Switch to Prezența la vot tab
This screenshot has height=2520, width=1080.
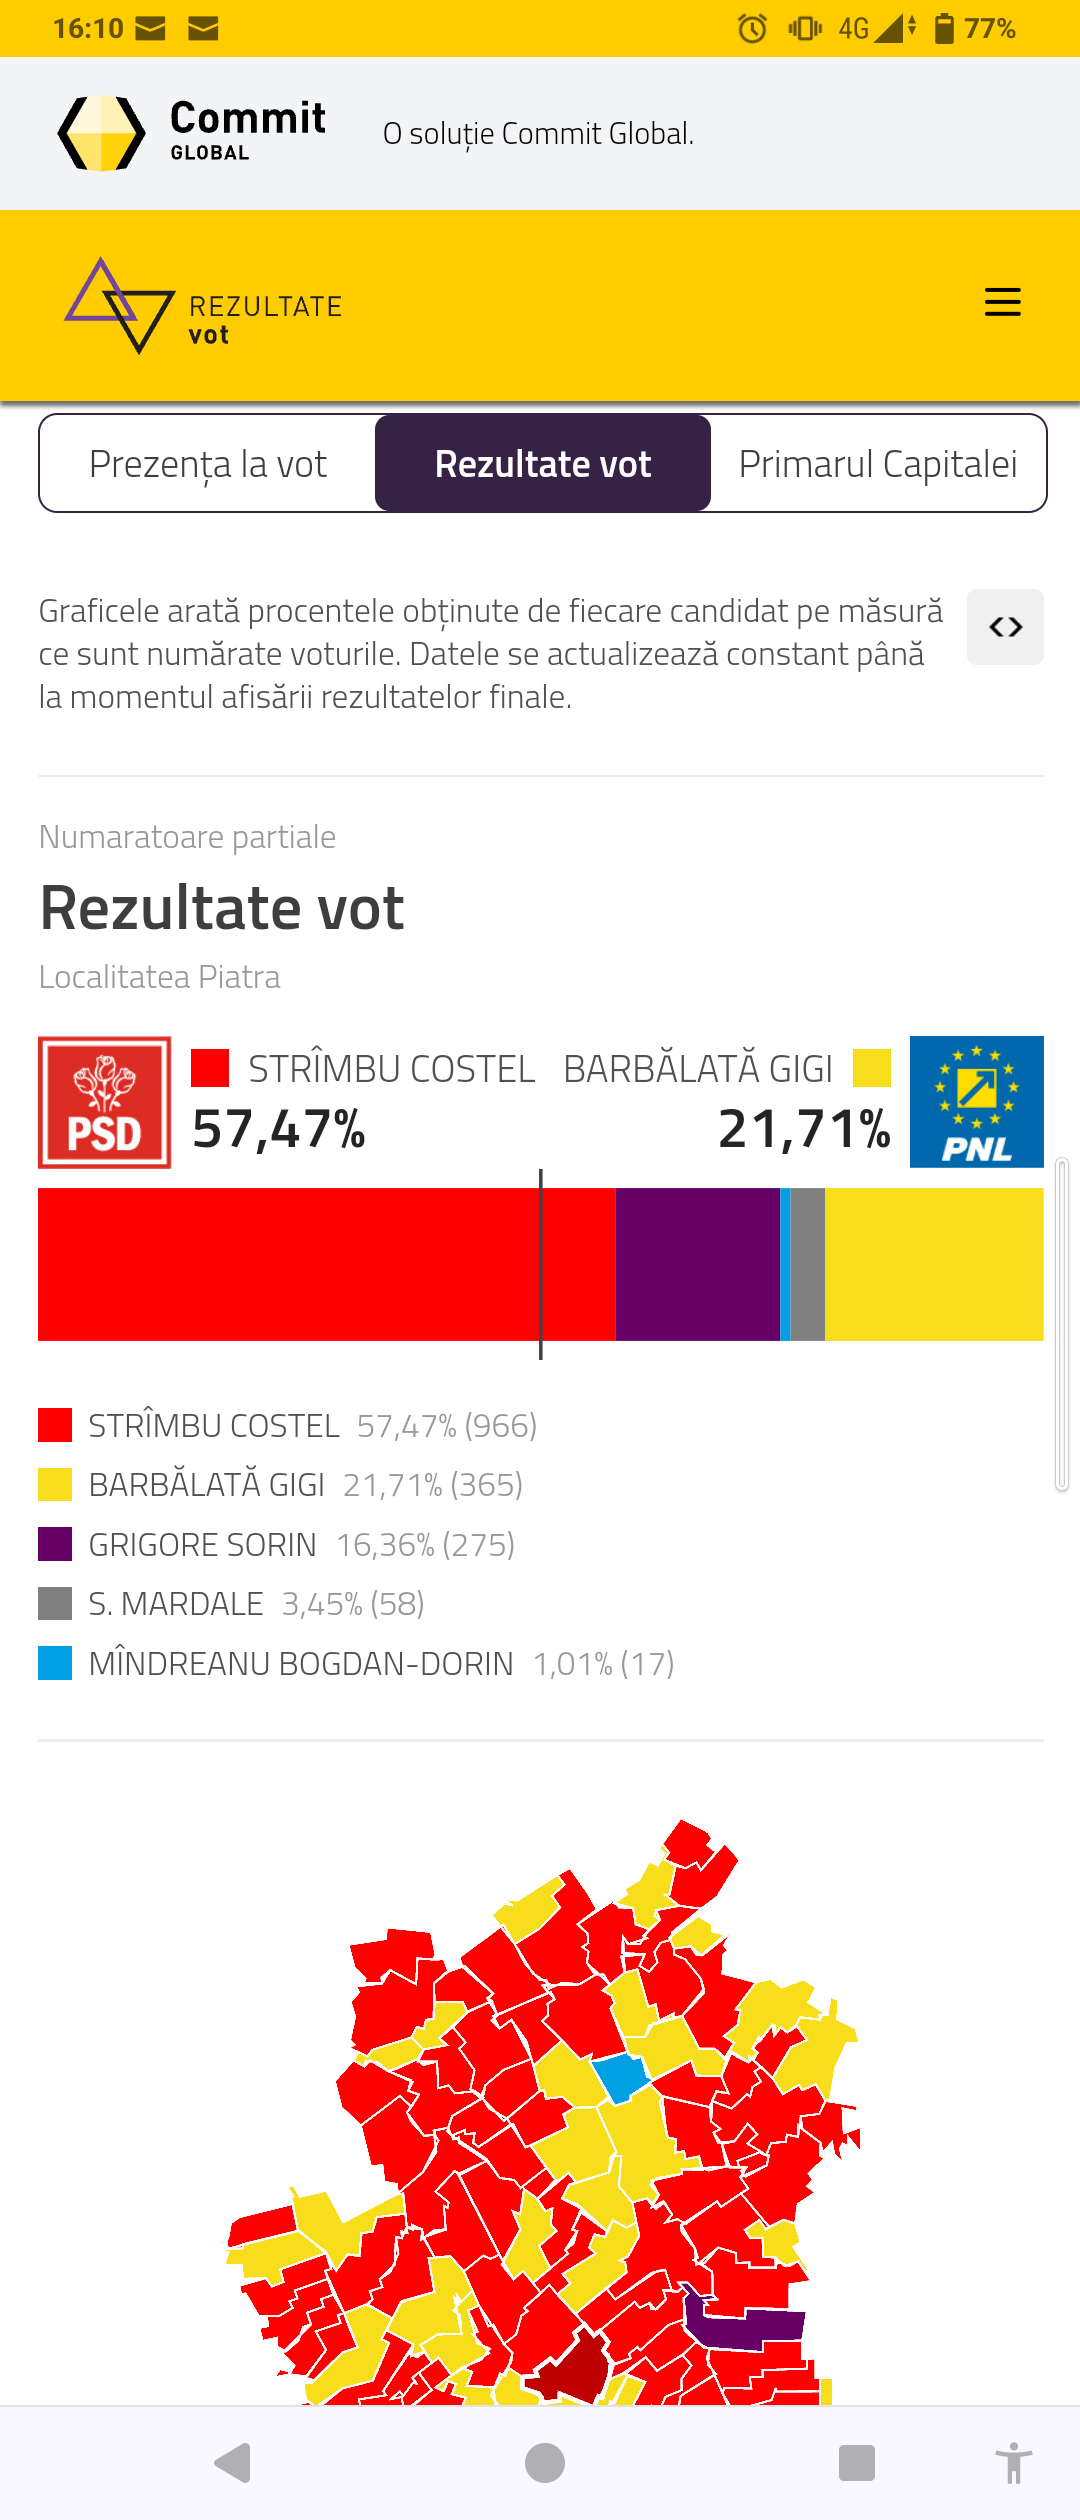click(208, 464)
